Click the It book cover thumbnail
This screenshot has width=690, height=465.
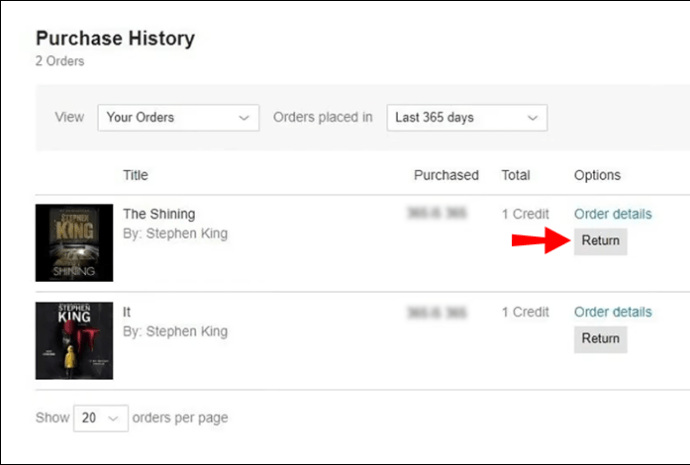coord(74,341)
